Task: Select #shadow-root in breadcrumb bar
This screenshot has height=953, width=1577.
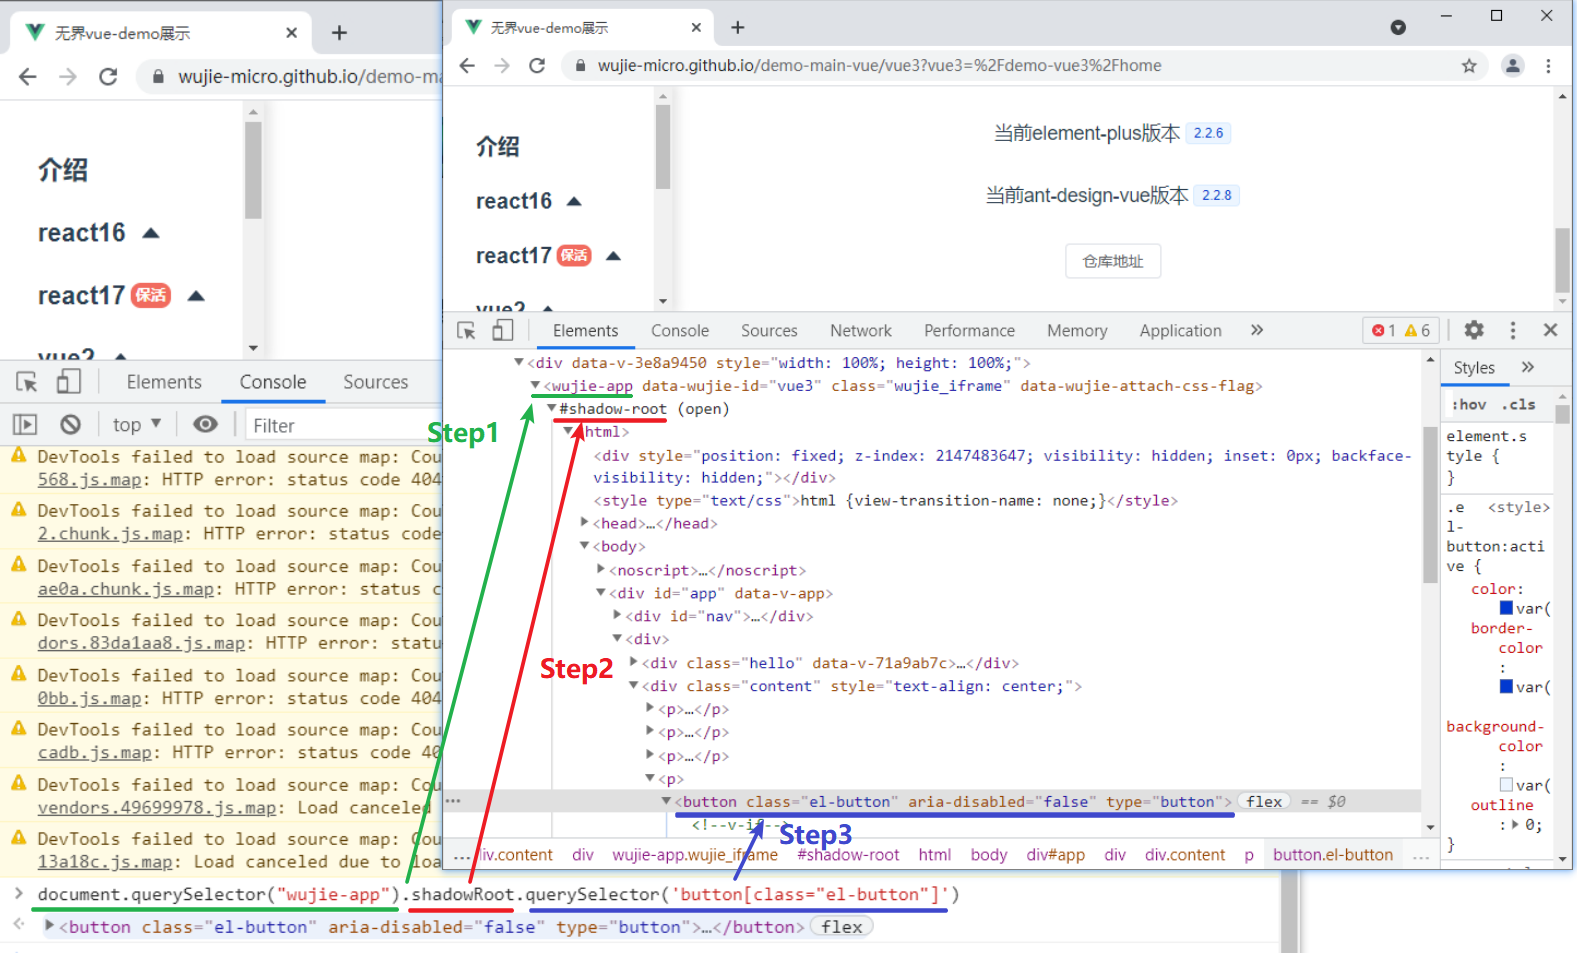Action: click(x=848, y=855)
